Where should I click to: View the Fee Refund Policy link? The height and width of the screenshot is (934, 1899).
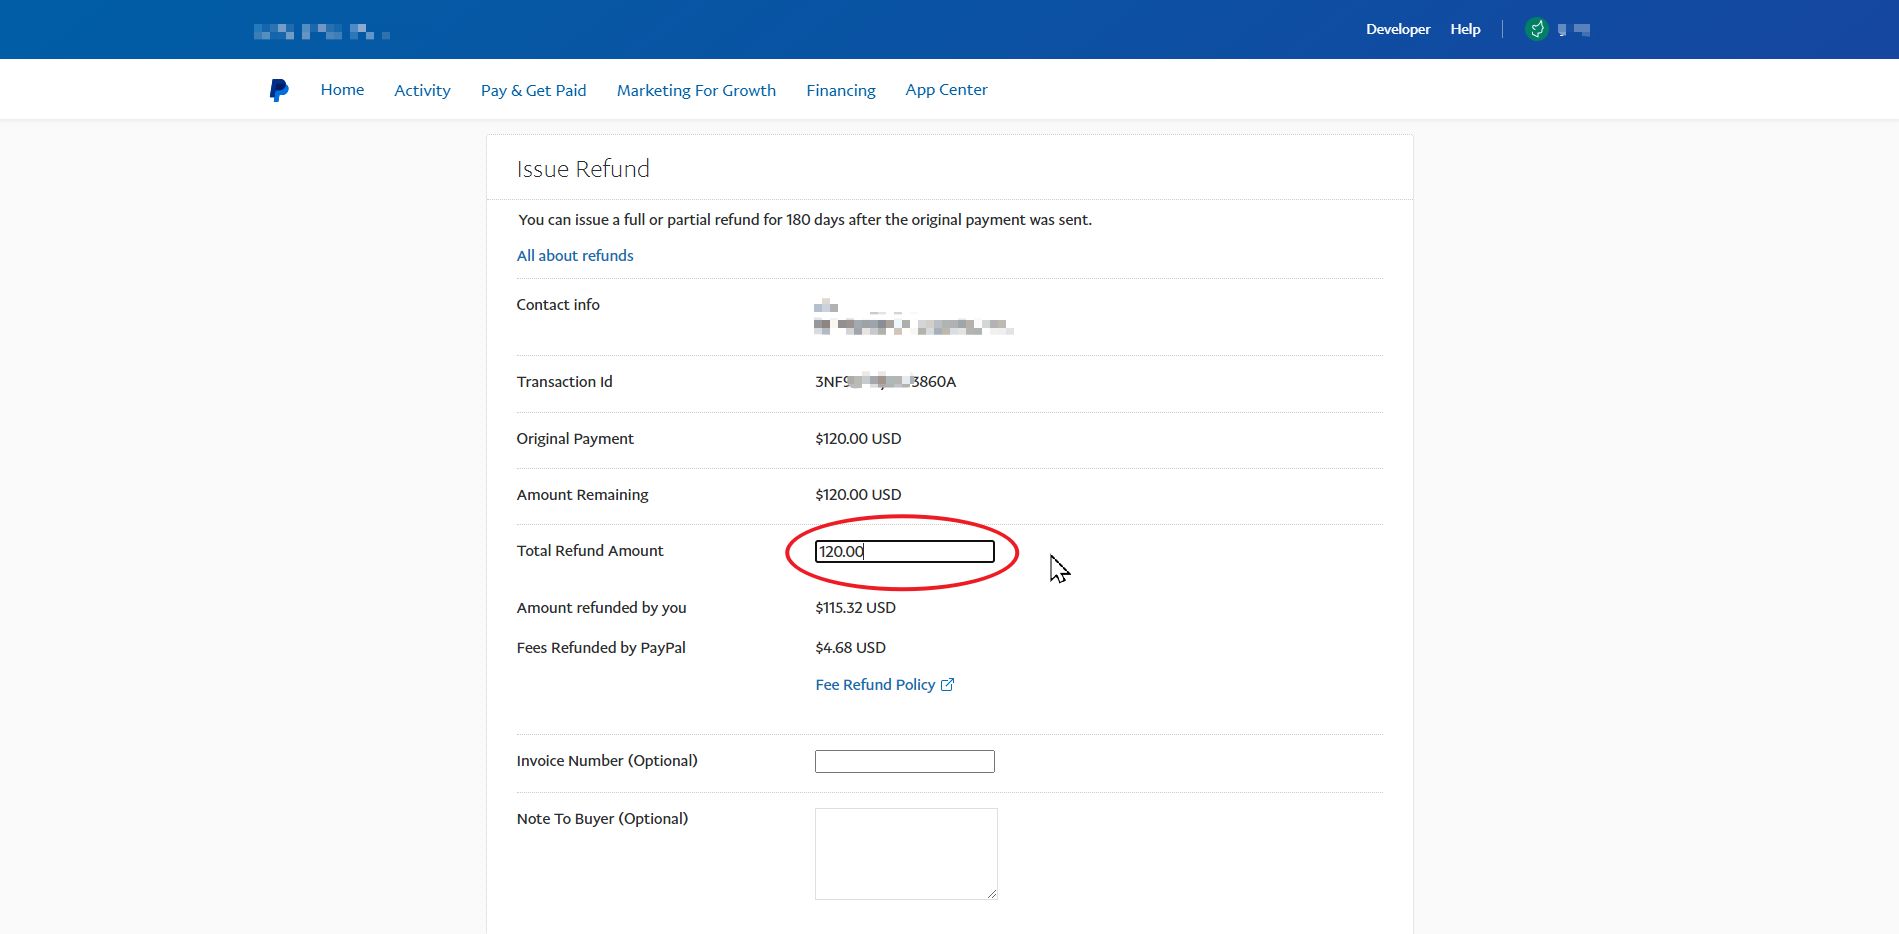pyautogui.click(x=875, y=685)
